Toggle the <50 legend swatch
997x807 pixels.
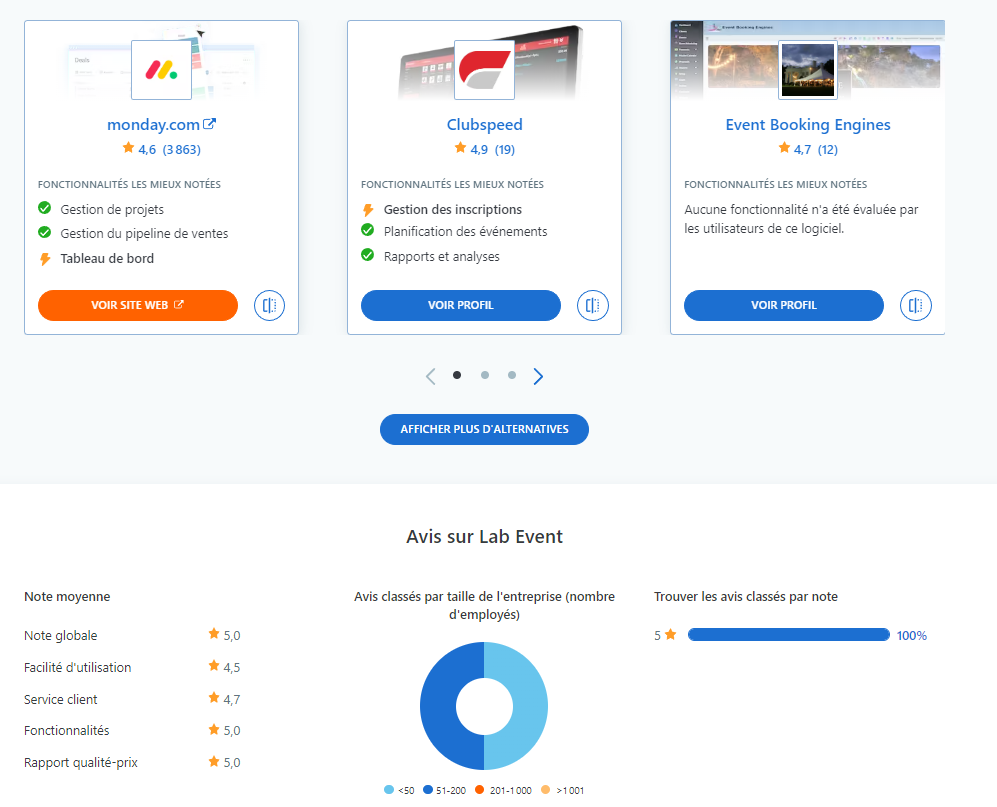pyautogui.click(x=389, y=790)
